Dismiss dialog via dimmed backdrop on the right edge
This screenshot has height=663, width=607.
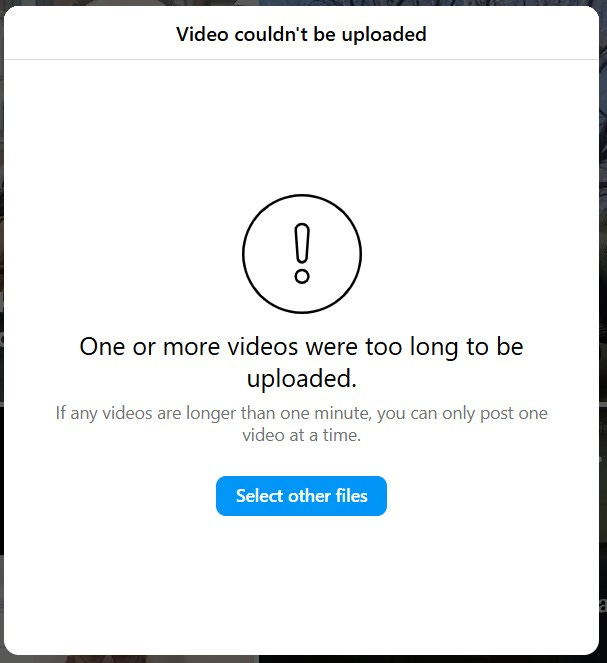pyautogui.click(x=603, y=330)
